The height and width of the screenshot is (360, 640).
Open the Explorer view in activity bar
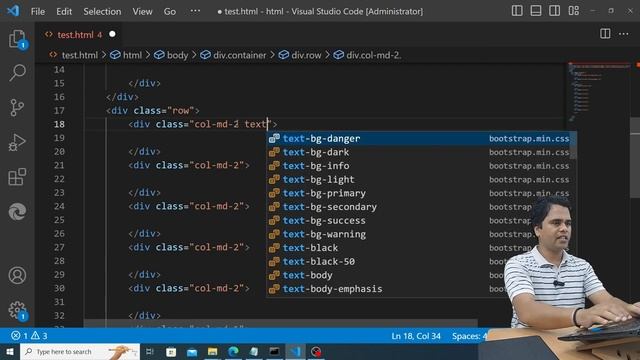coord(17,39)
